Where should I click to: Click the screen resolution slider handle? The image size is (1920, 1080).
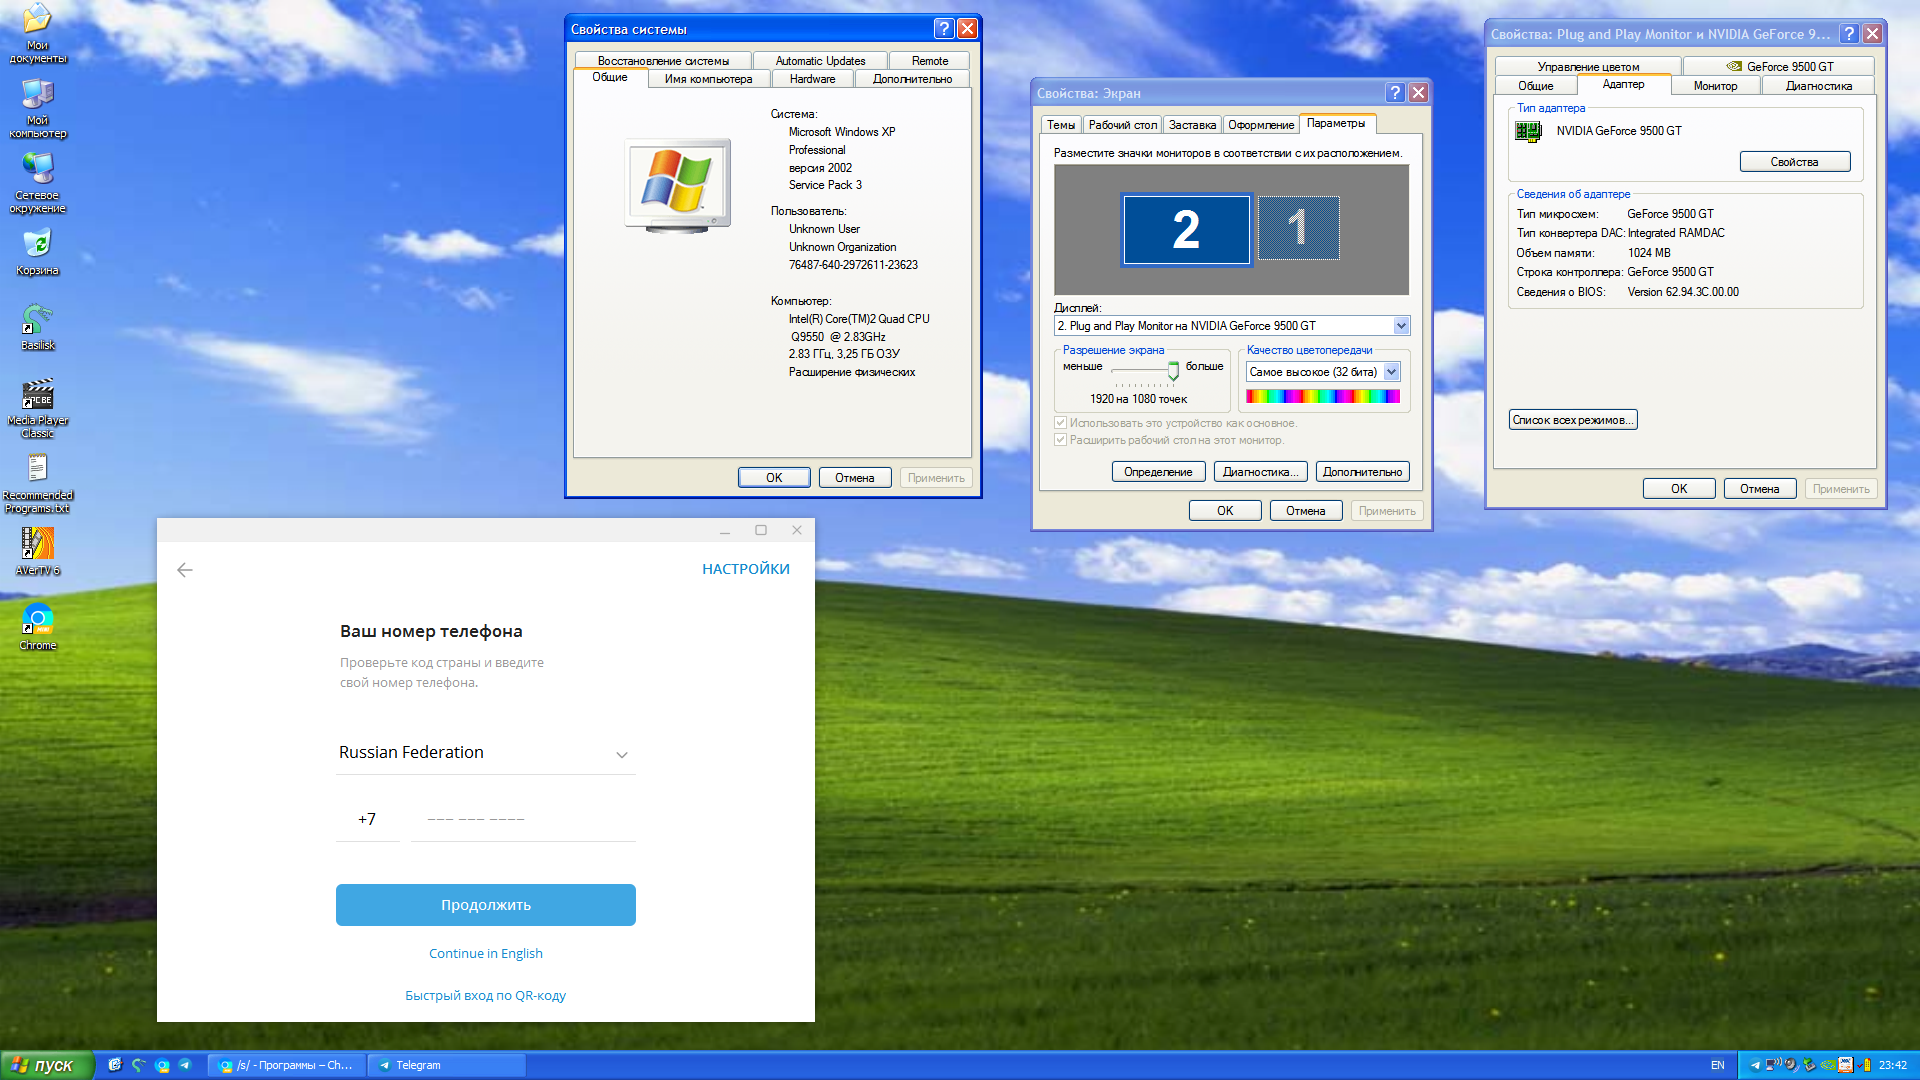[1173, 371]
